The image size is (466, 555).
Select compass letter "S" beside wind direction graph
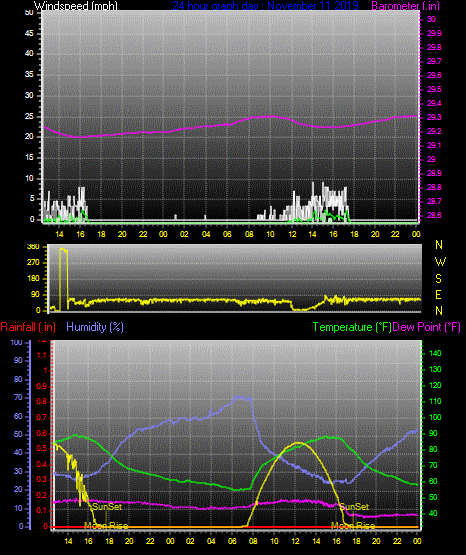point(438,279)
